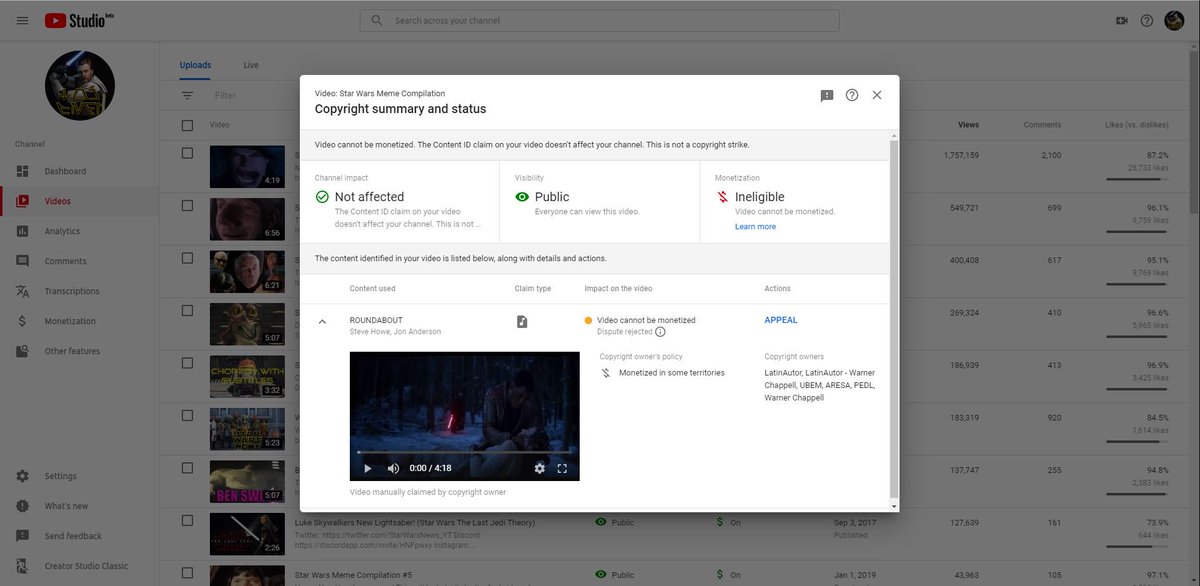Screen dimensions: 1200x586
Task: Check the video with 1,757,159 views
Action: coord(187,153)
